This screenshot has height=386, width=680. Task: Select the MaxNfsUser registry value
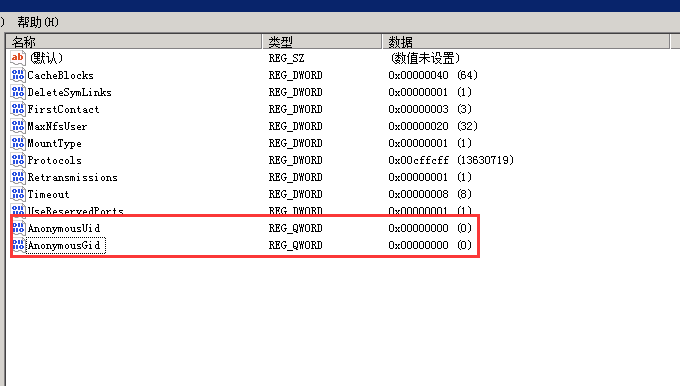pyautogui.click(x=57, y=127)
